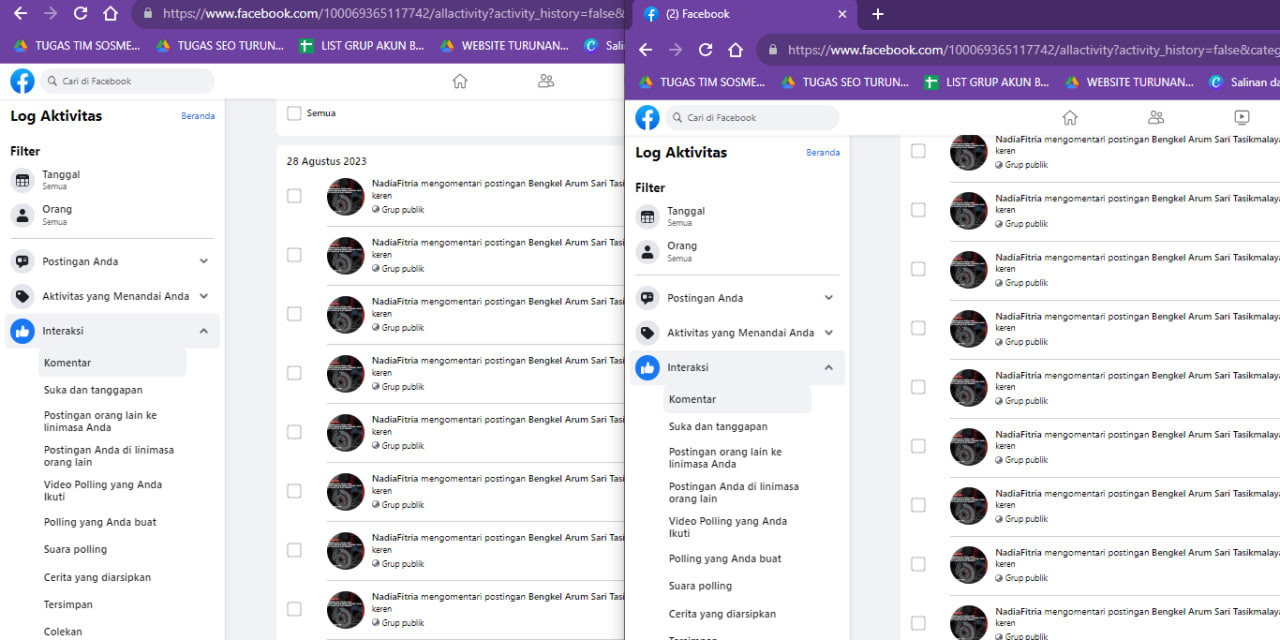Open Facebook home feed icon in left window

pyautogui.click(x=460, y=81)
